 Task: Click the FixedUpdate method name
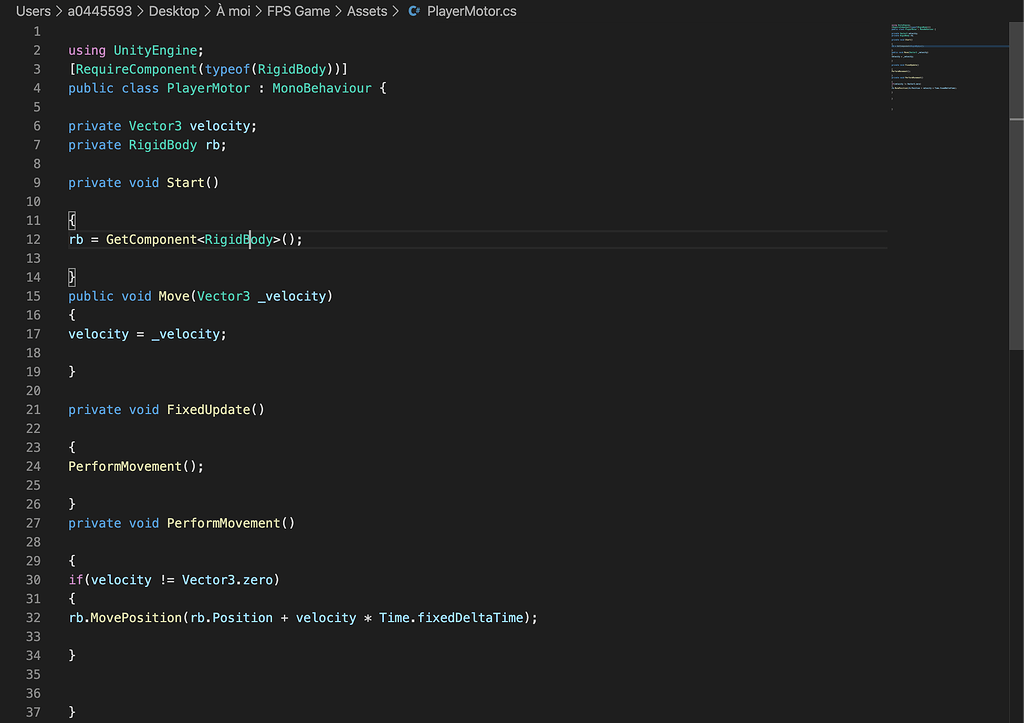point(209,408)
